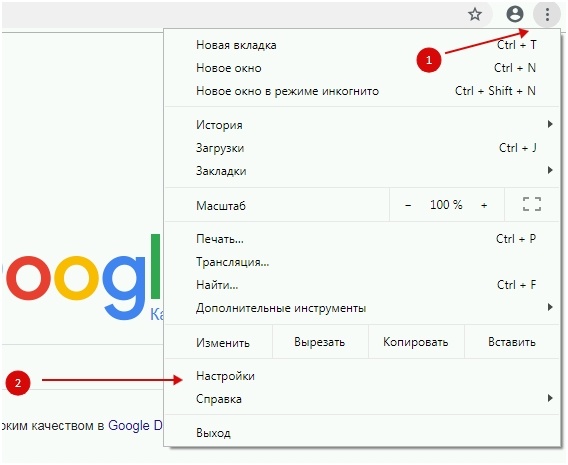This screenshot has height=465, width=568.
Task: Increase zoom with the plus button
Action: (x=484, y=205)
